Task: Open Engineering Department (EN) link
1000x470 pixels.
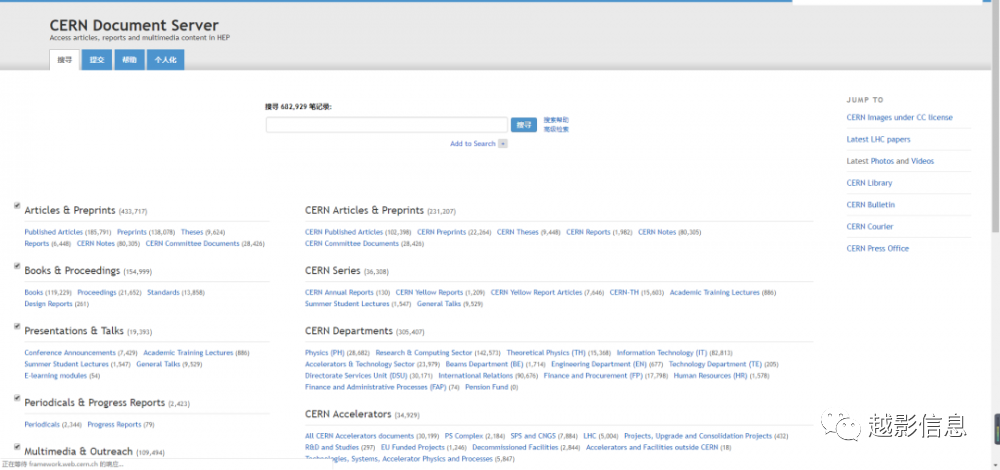Action: 599,364
